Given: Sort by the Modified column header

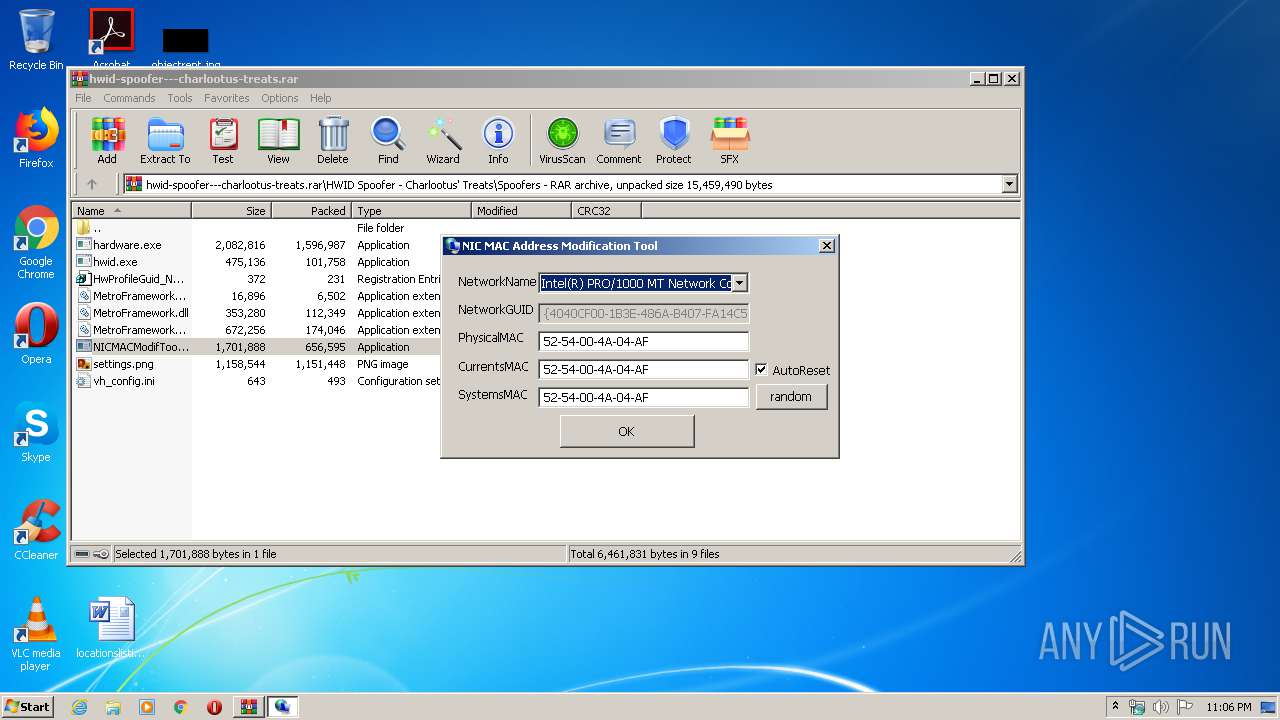Looking at the screenshot, I should point(521,210).
